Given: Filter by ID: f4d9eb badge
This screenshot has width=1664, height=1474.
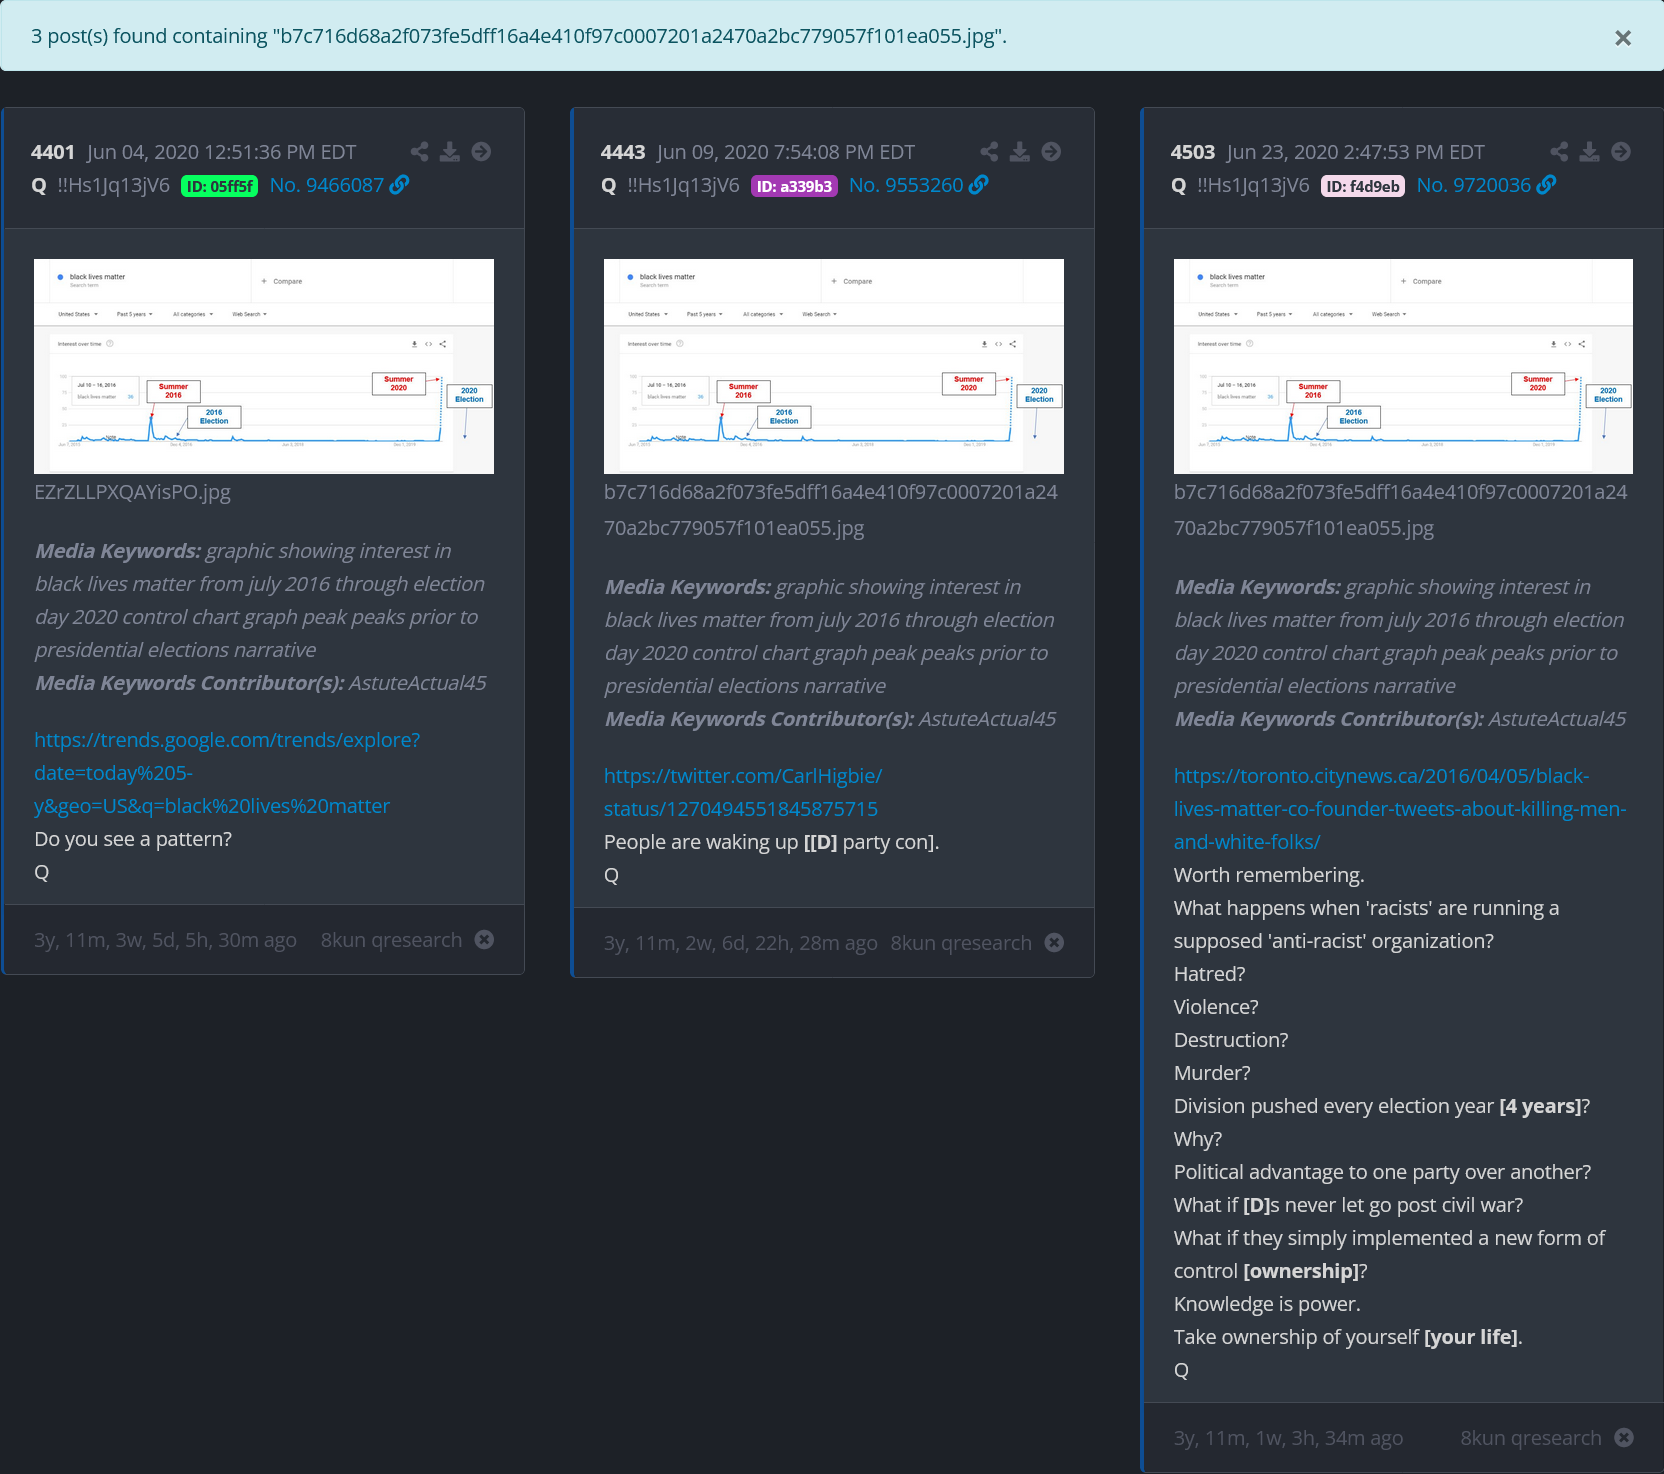Looking at the screenshot, I should tap(1362, 186).
